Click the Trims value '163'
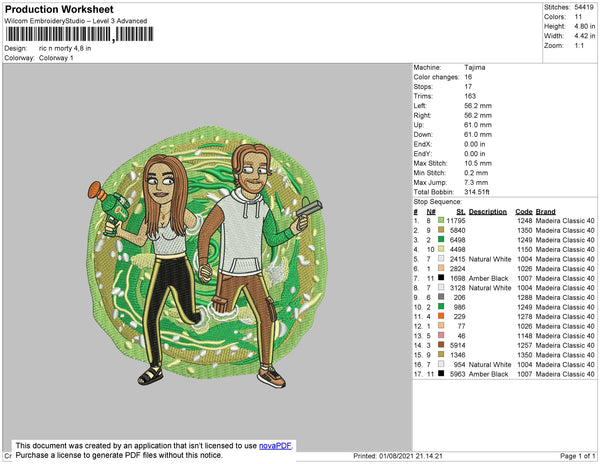The height and width of the screenshot is (464, 600). (470, 96)
